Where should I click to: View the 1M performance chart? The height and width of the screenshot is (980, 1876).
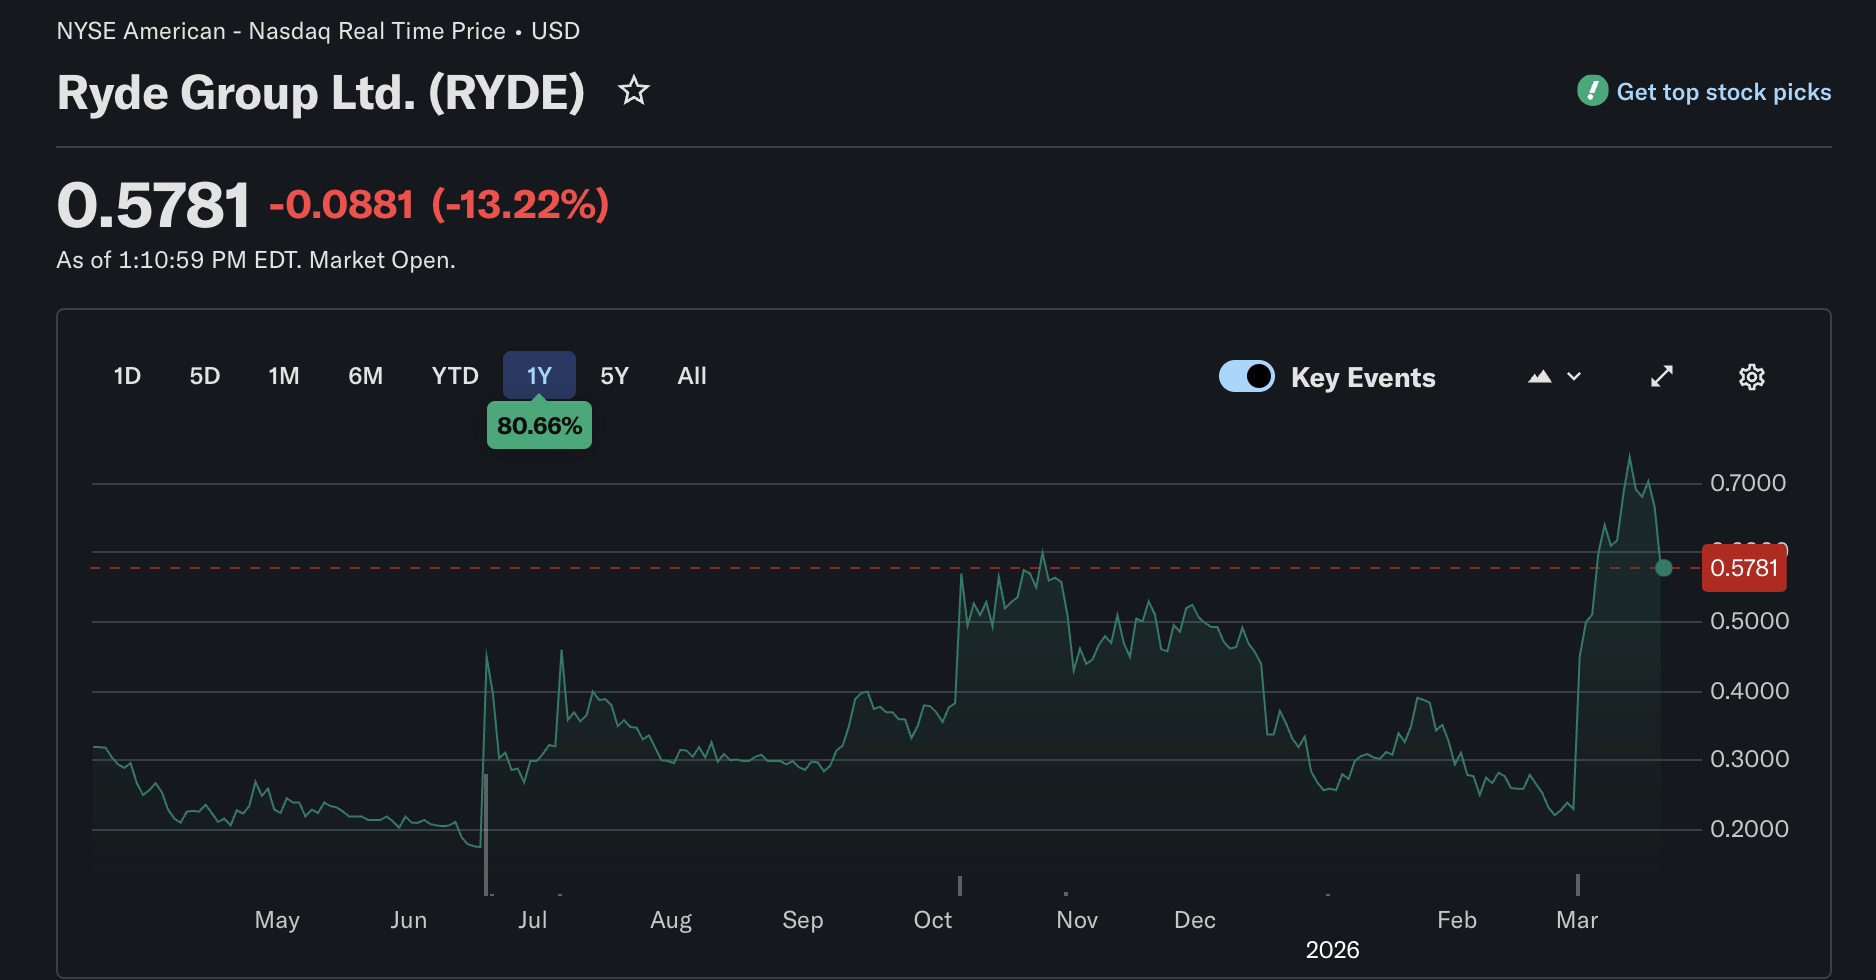[283, 375]
